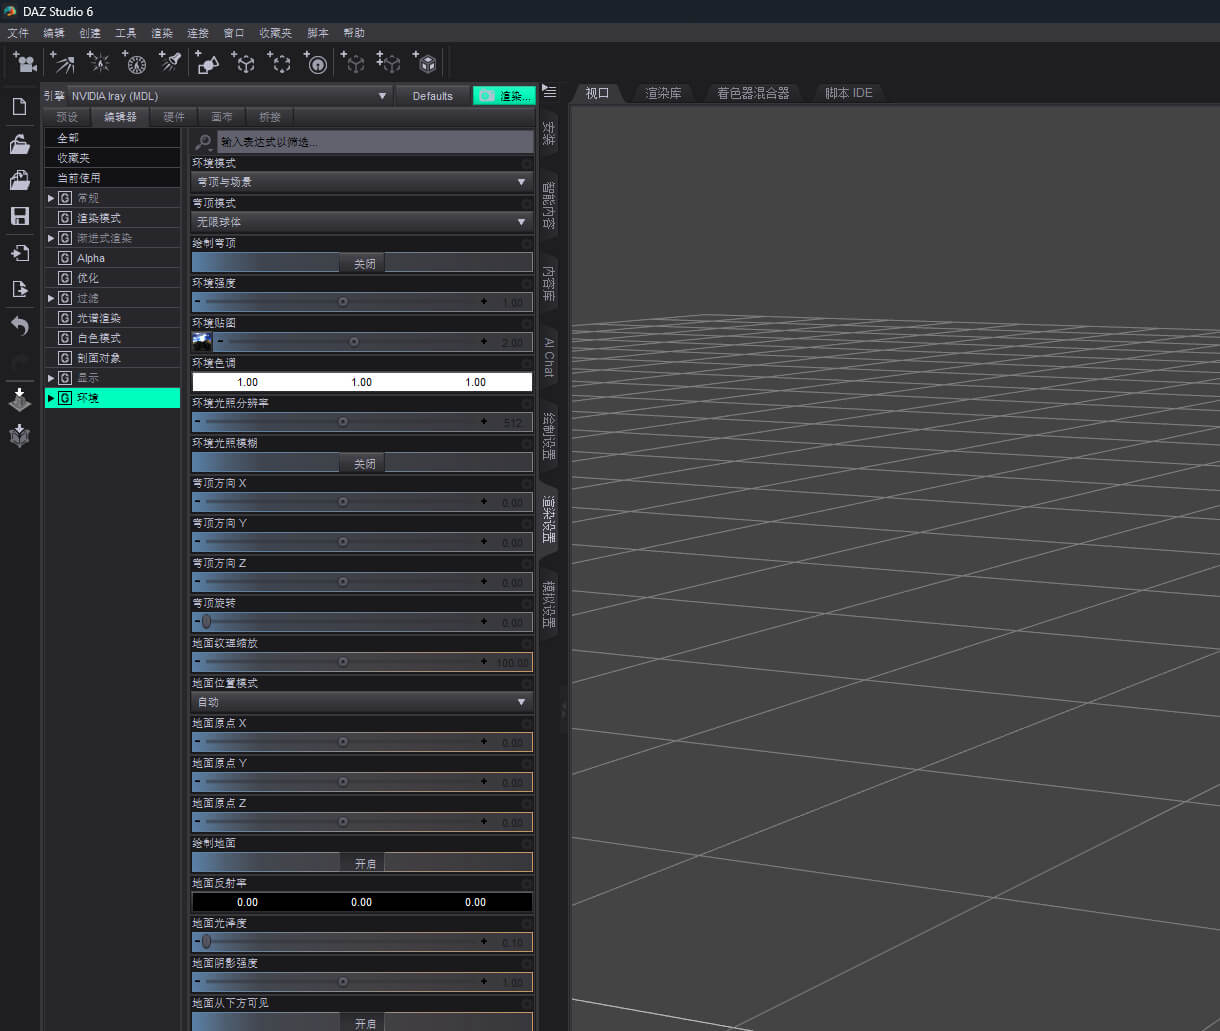Click the Import icon in left sidebar
The image size is (1220, 1031).
19,253
